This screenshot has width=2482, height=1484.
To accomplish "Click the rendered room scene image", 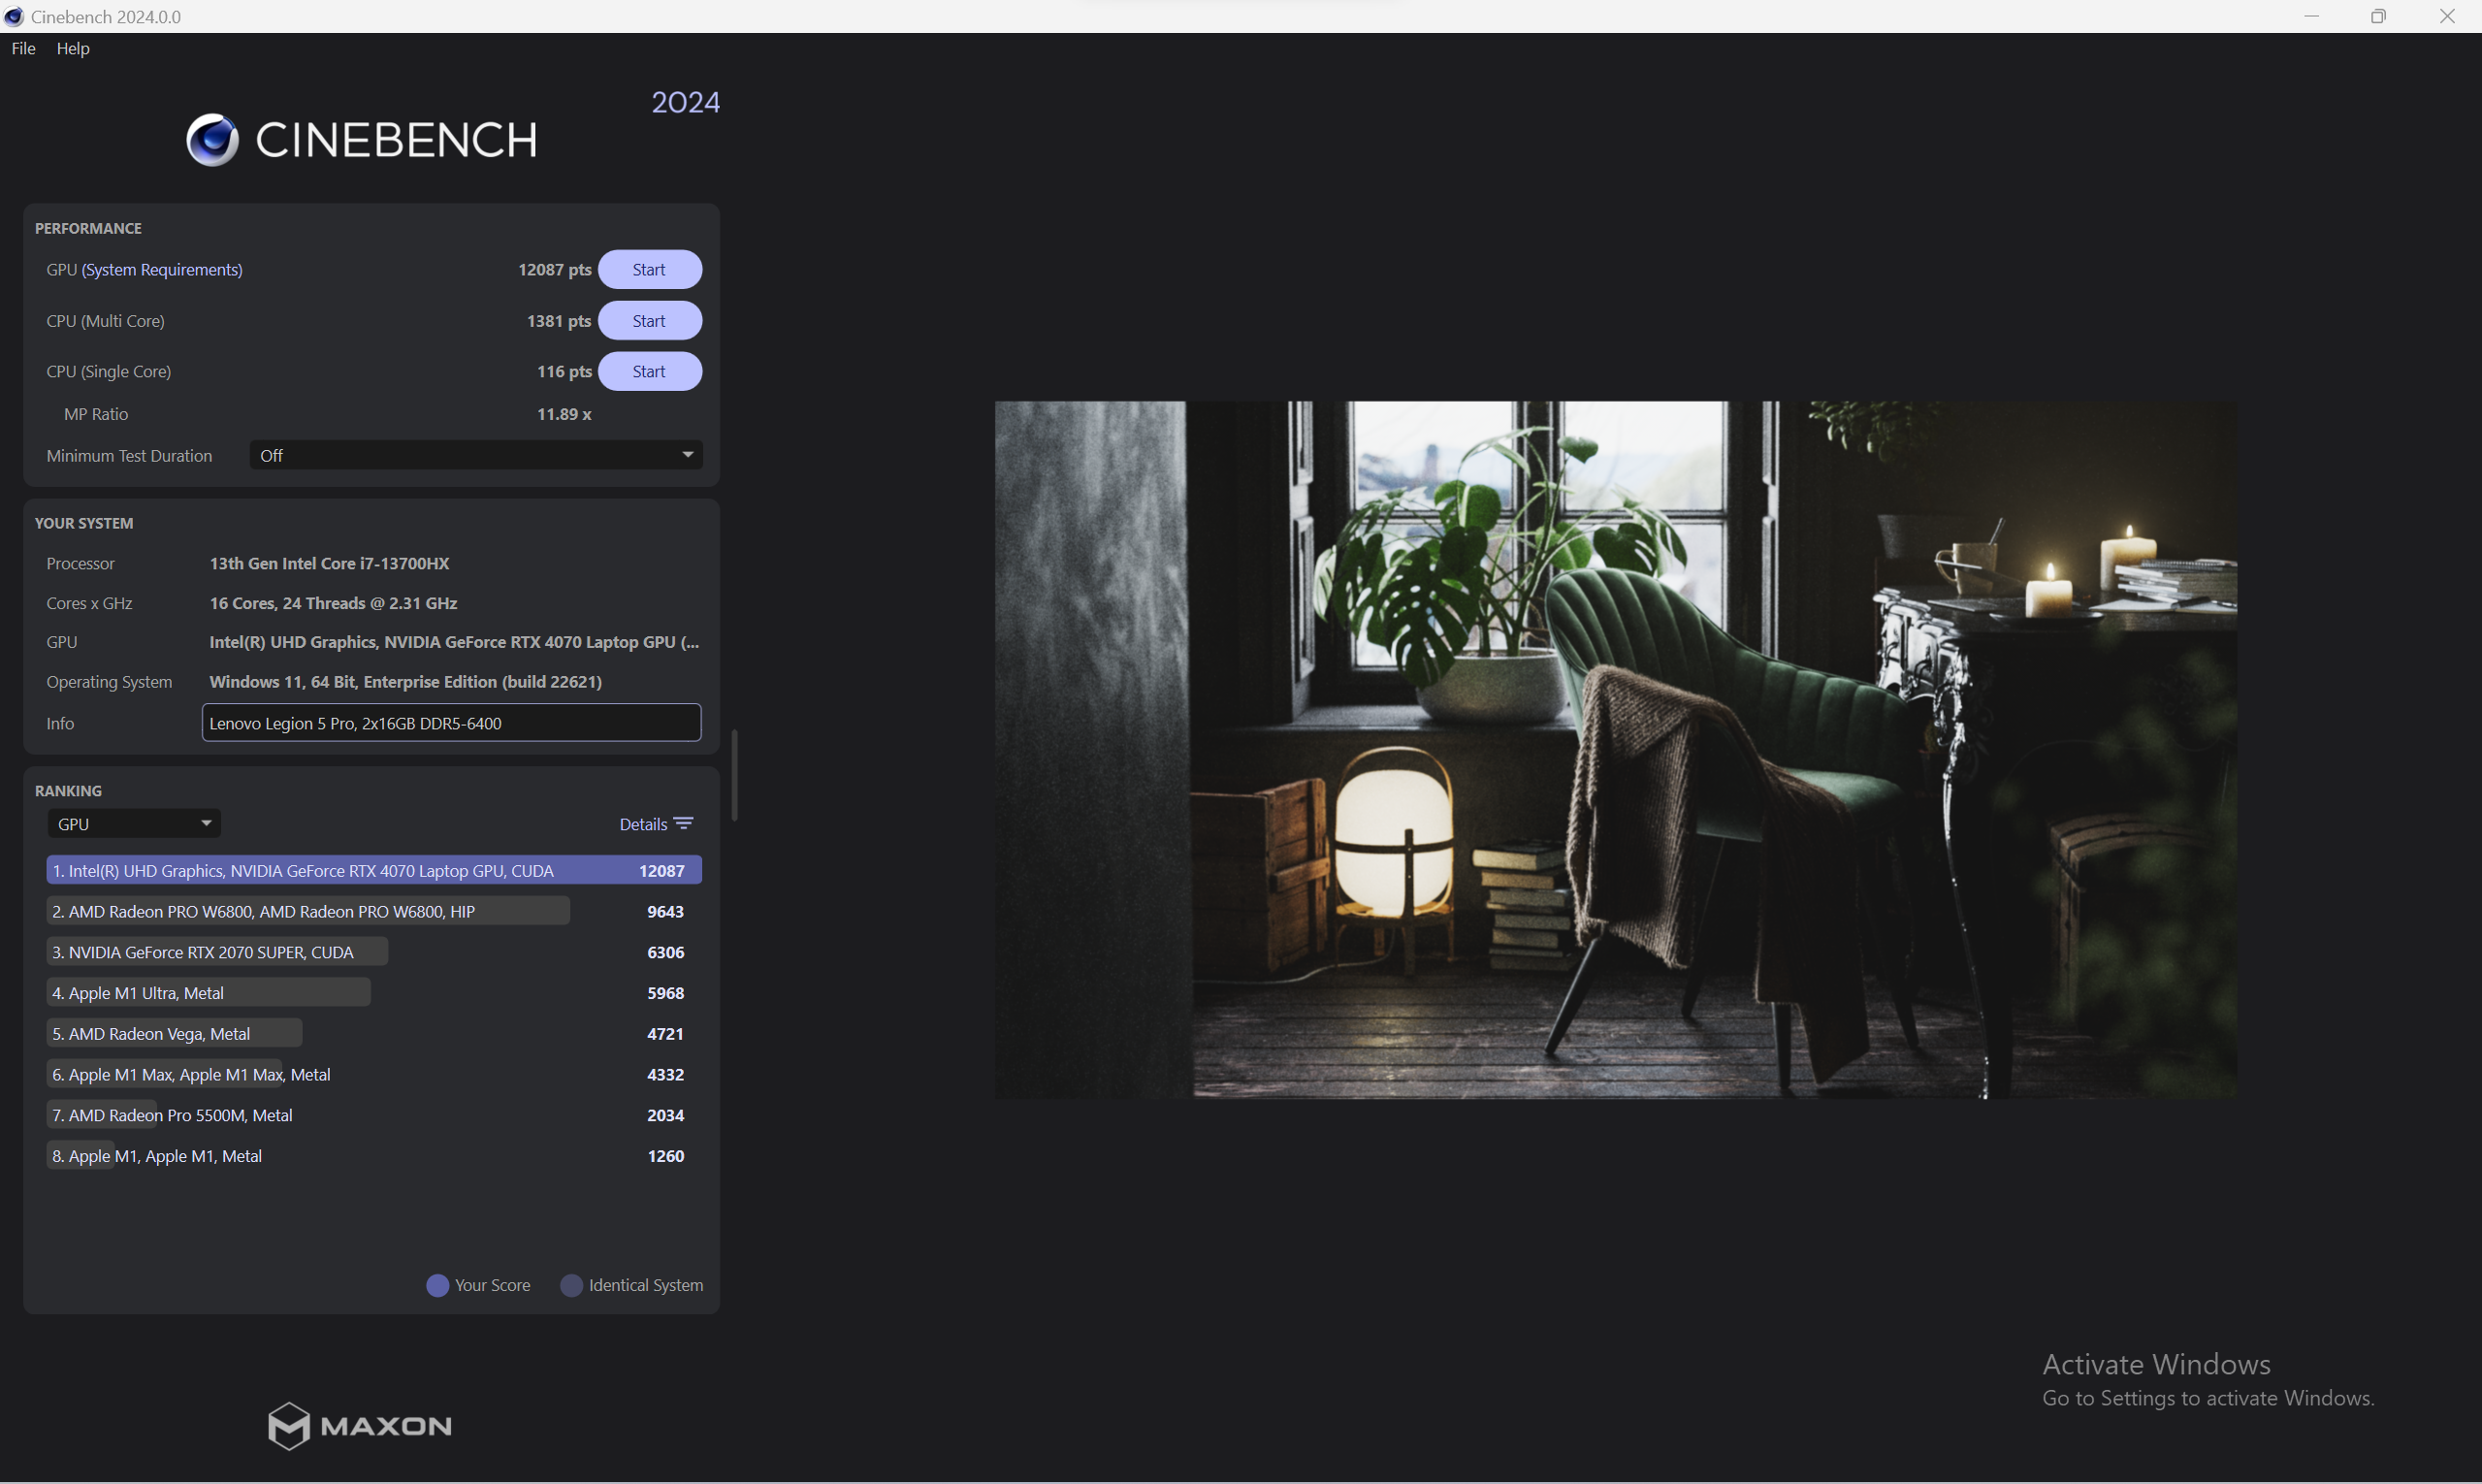I will pos(1615,750).
